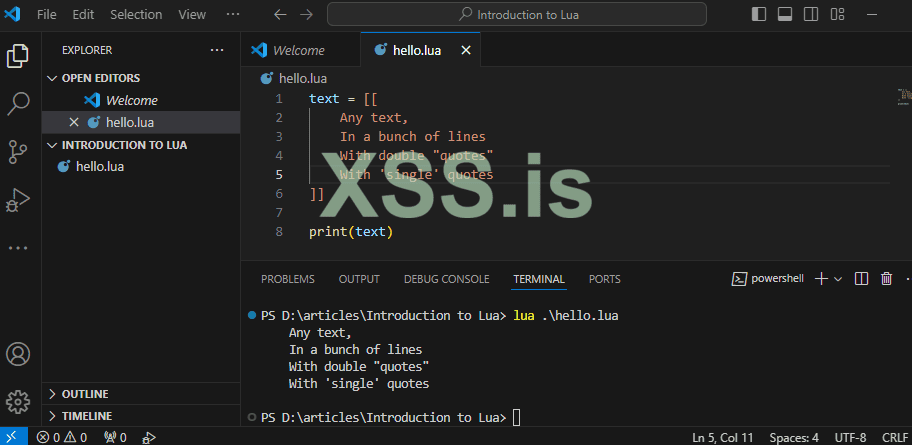Open the new terminal launch profile dropdown
The height and width of the screenshot is (445, 912).
click(838, 279)
